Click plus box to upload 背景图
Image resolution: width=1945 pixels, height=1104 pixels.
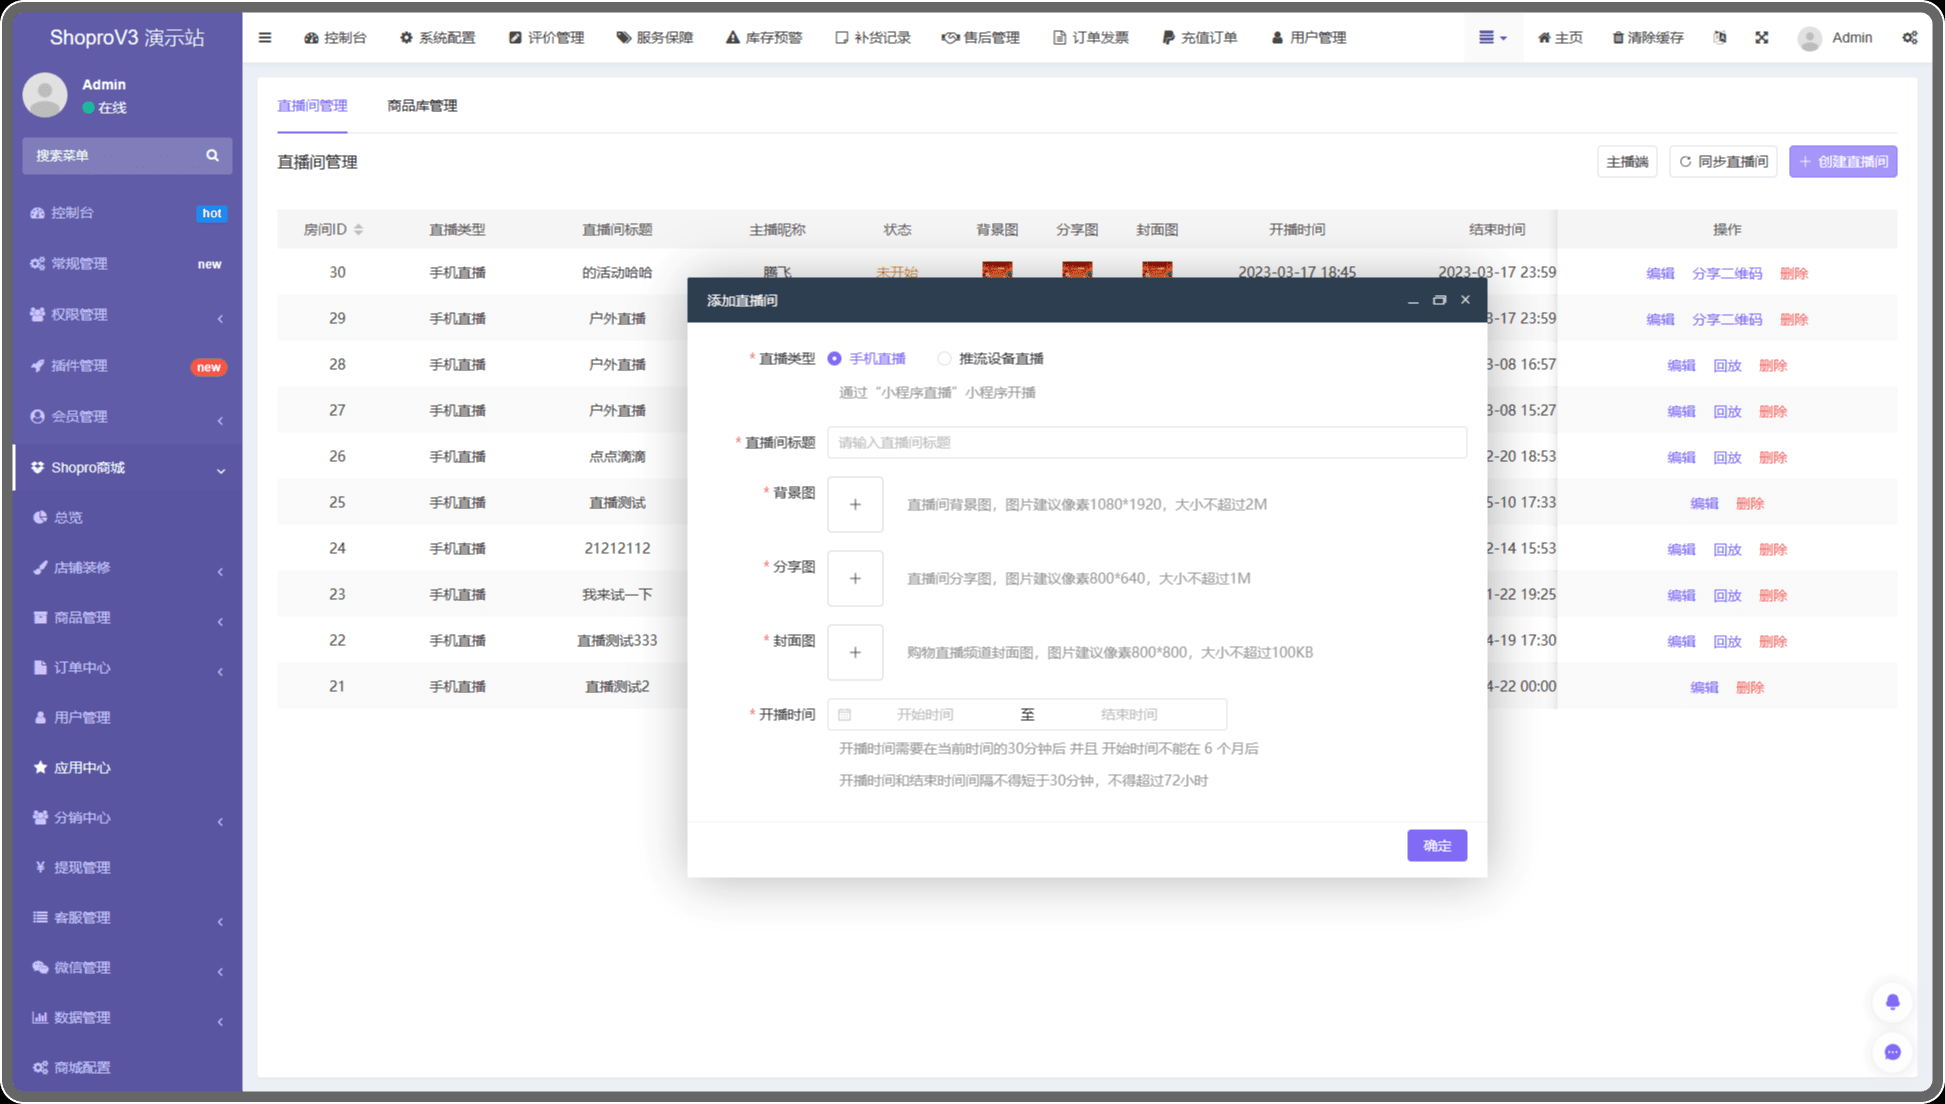pyautogui.click(x=855, y=505)
